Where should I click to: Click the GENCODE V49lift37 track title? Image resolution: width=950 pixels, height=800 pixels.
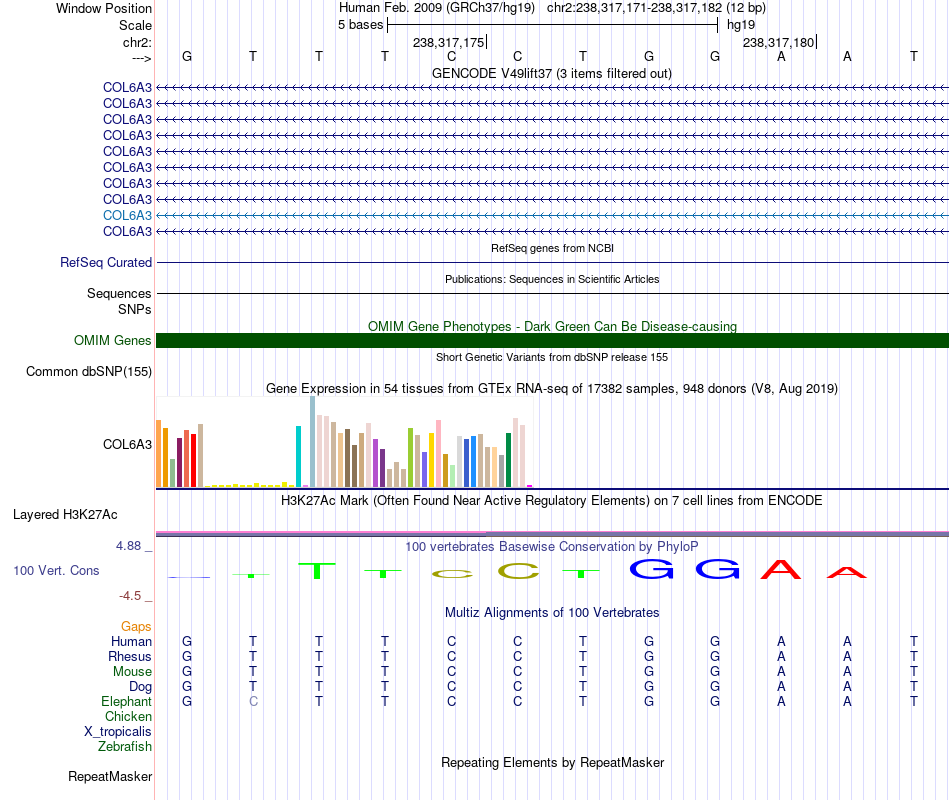(552, 73)
